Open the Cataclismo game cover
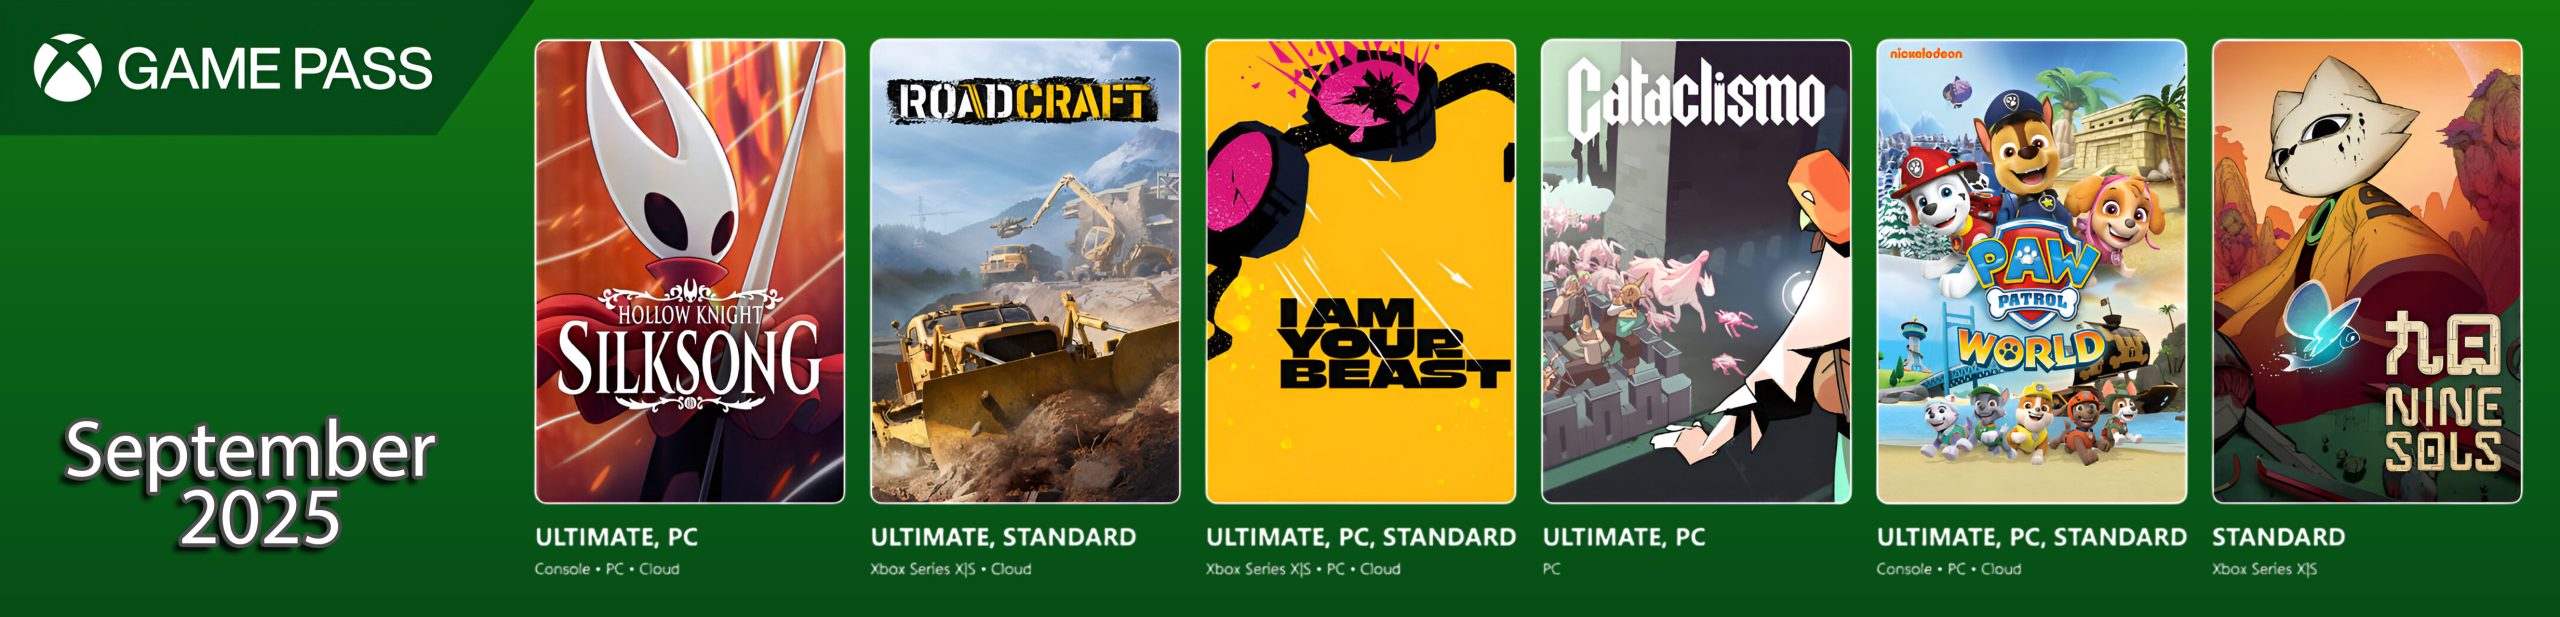The image size is (2560, 617). (x=1696, y=271)
